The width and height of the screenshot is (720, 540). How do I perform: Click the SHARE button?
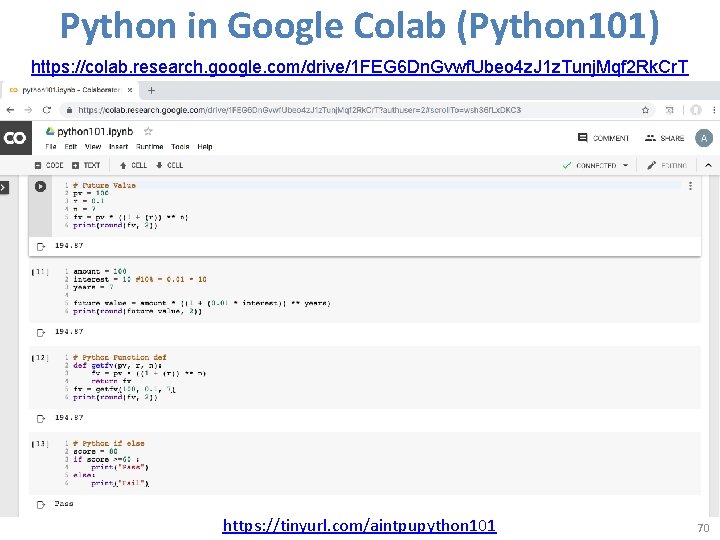(664, 138)
